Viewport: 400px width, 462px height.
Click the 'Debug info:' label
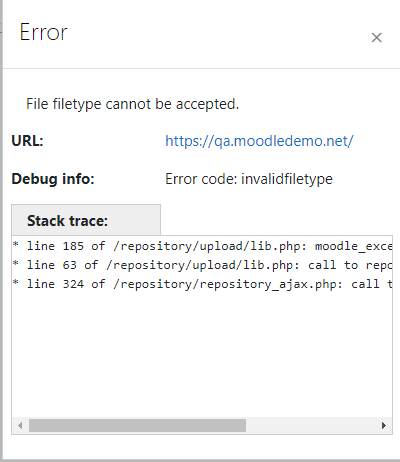[53, 179]
